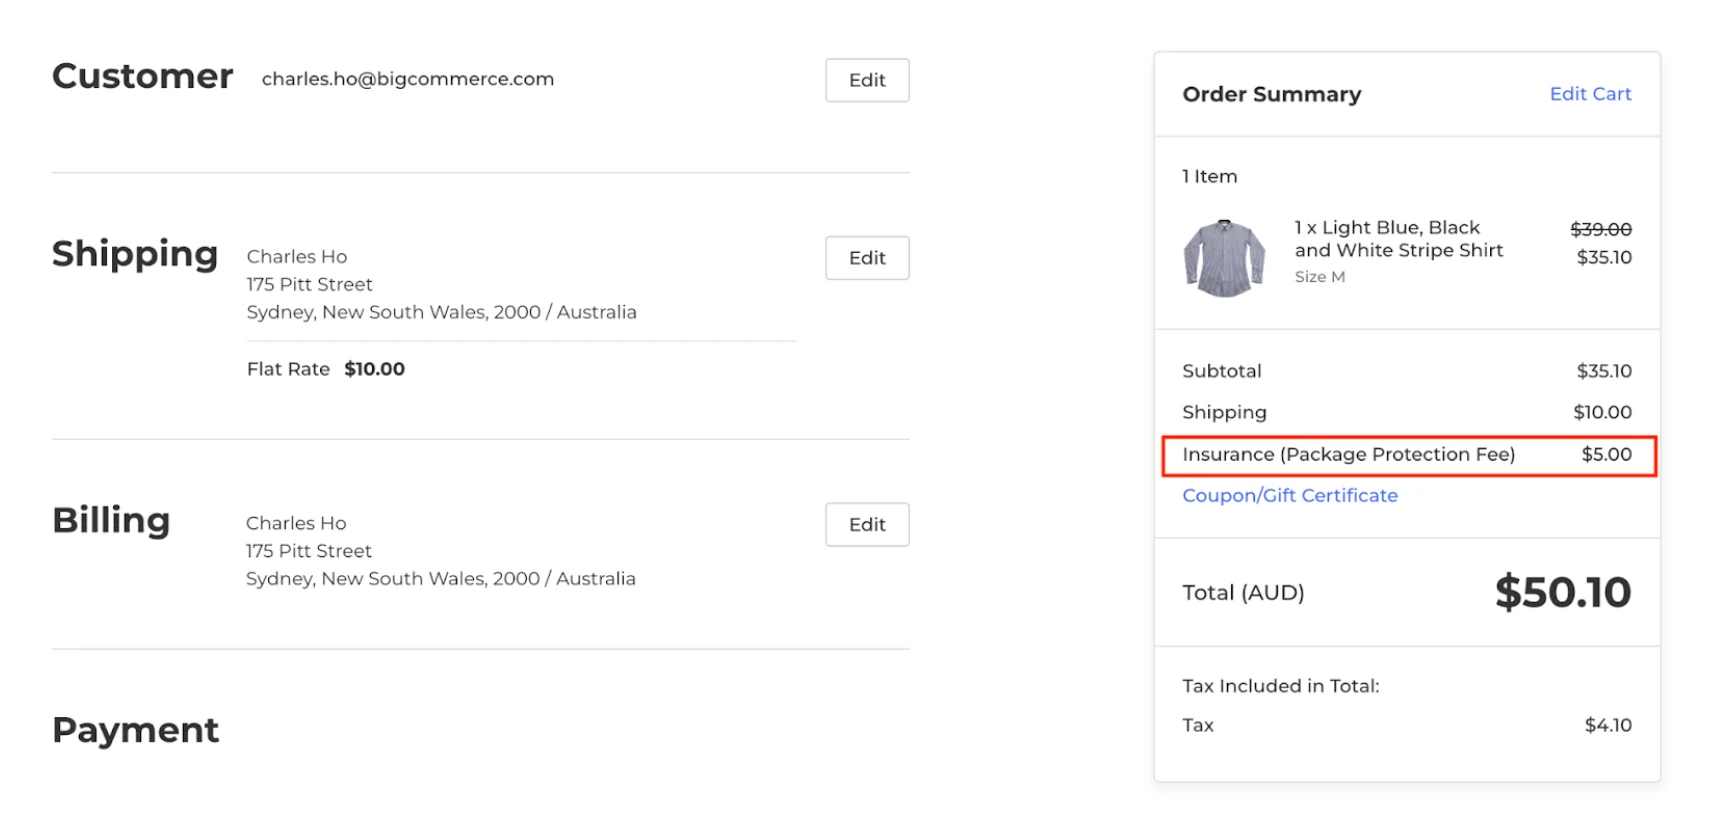Click the Size M product option text

[1319, 277]
